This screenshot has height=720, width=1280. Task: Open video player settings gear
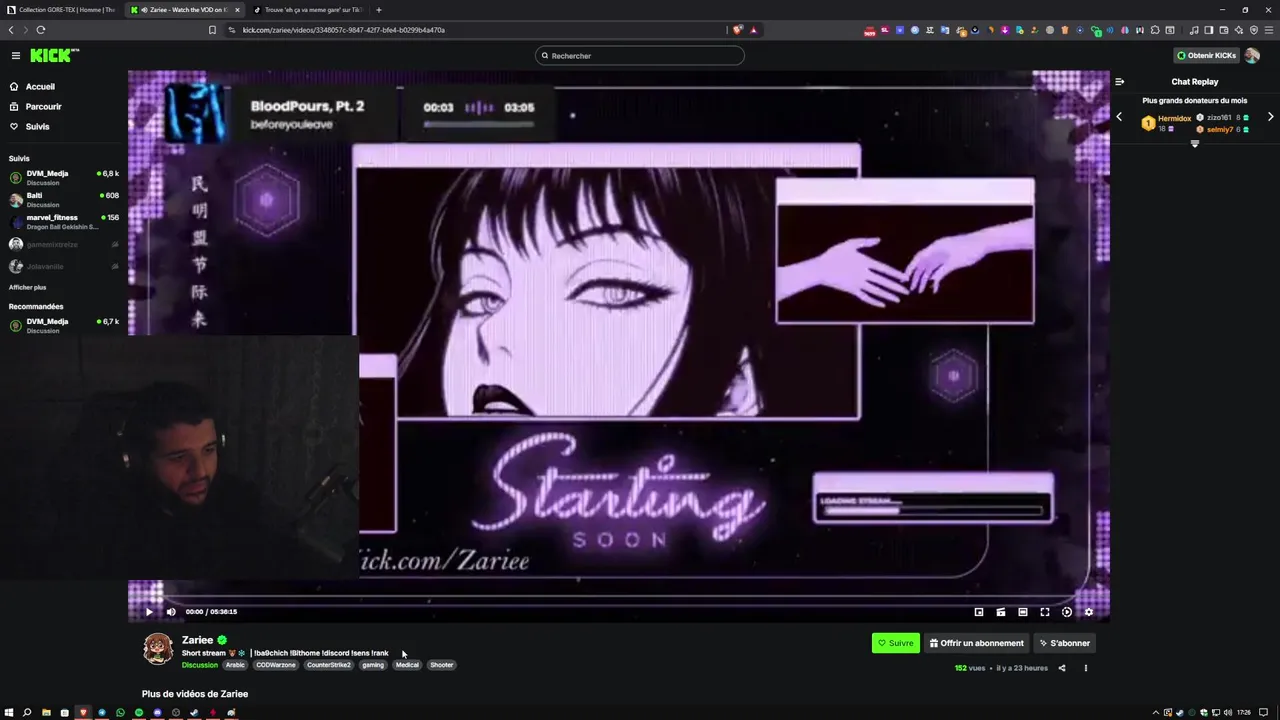click(x=1089, y=612)
